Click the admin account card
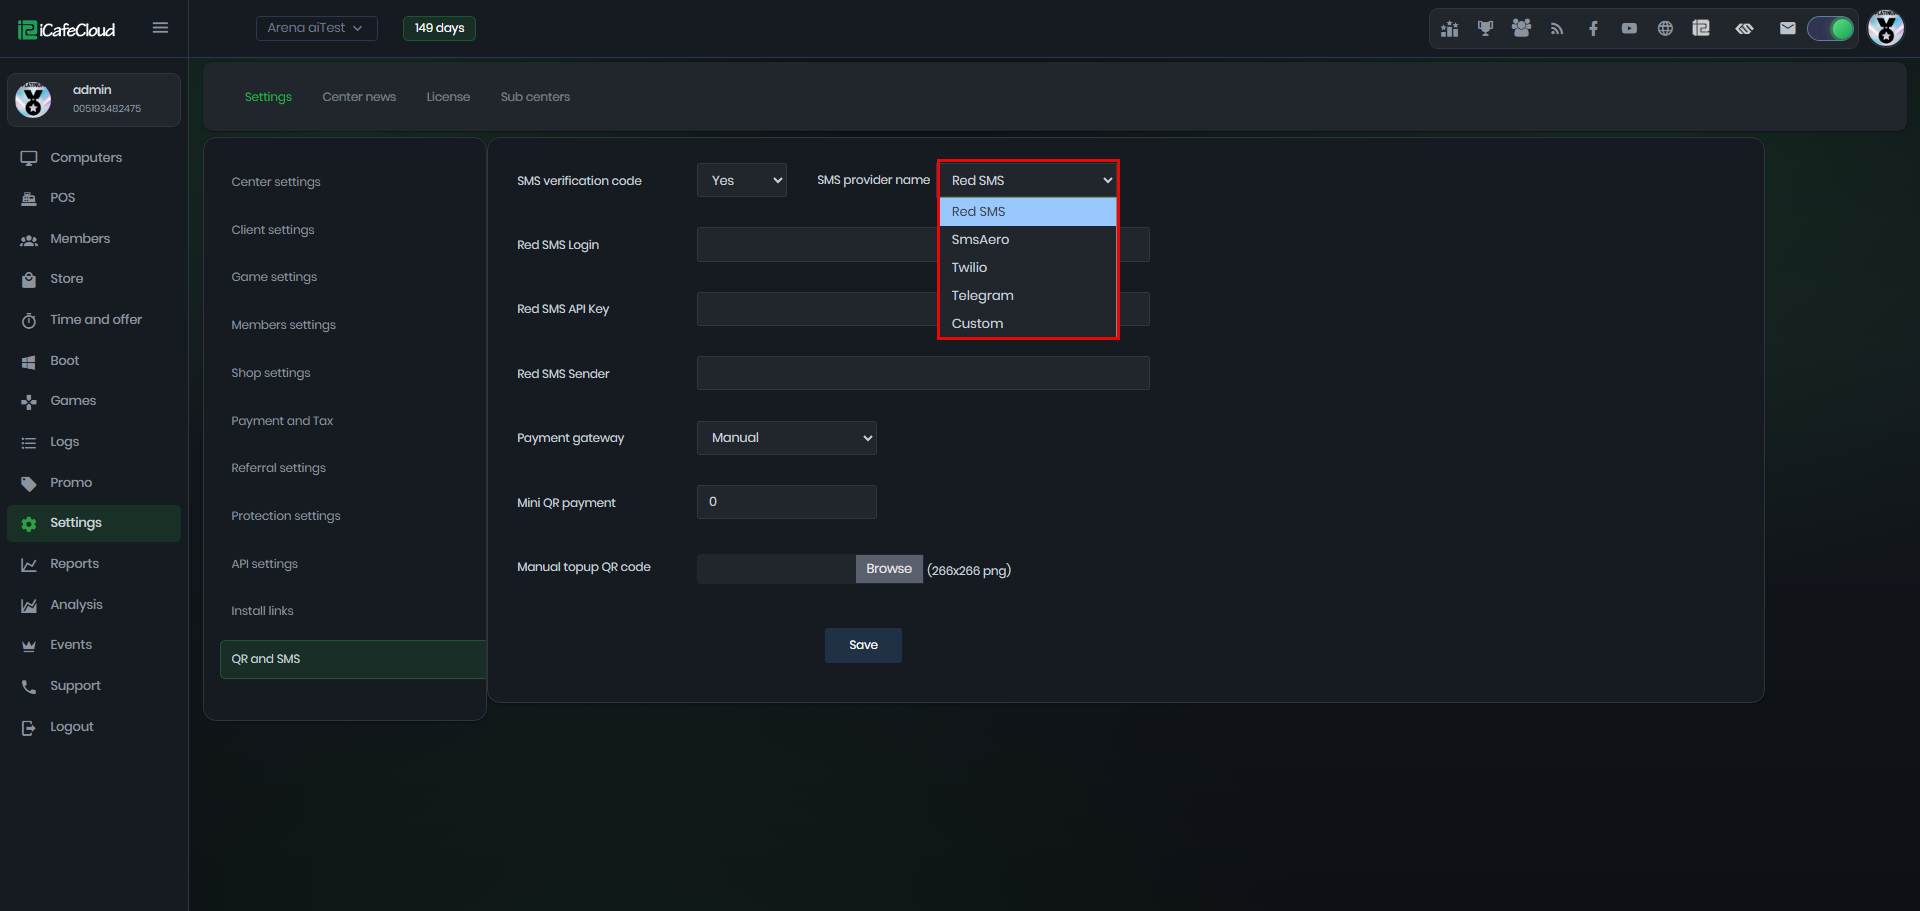This screenshot has height=911, width=1920. (x=94, y=100)
